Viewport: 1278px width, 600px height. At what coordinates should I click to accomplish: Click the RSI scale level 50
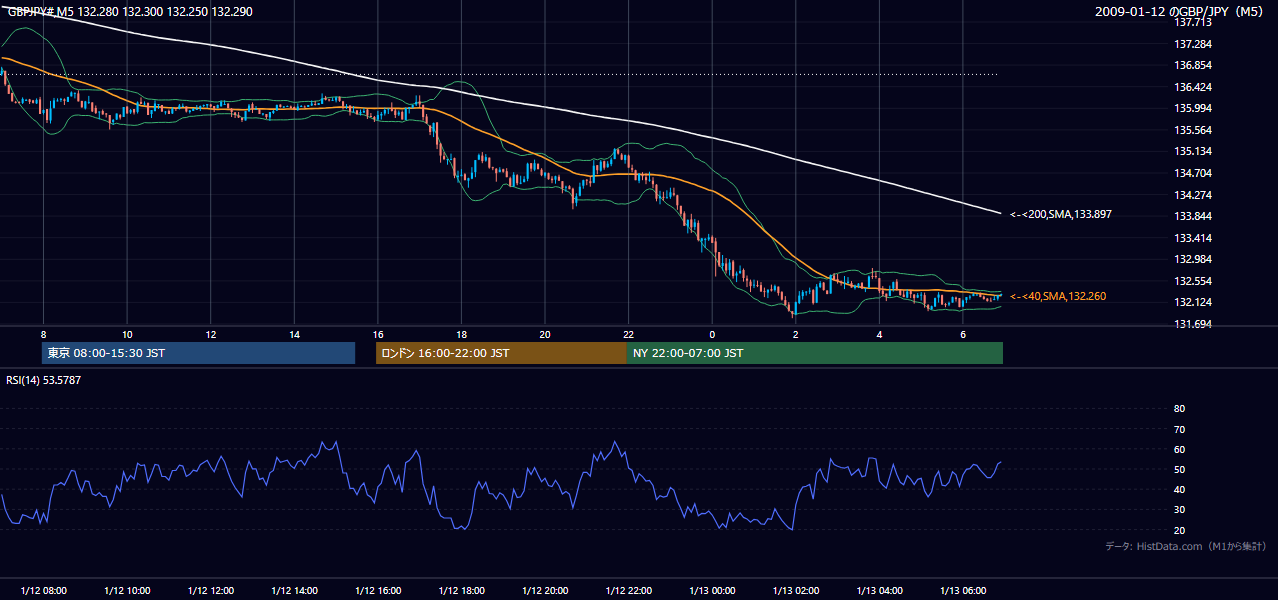(1179, 470)
